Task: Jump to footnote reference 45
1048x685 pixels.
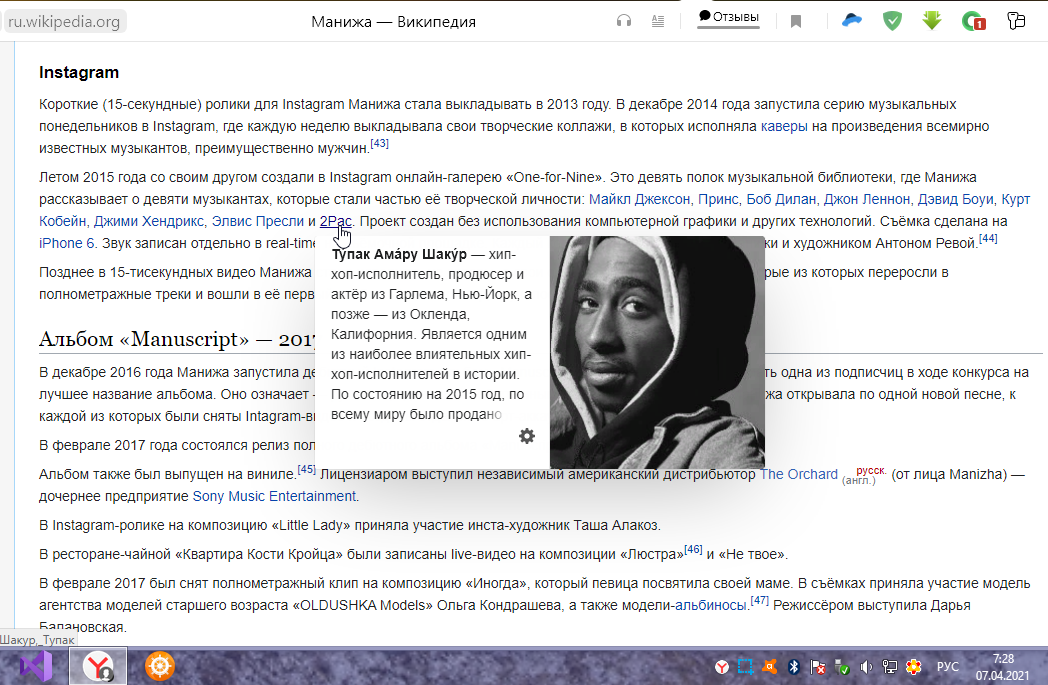Action: pos(306,469)
